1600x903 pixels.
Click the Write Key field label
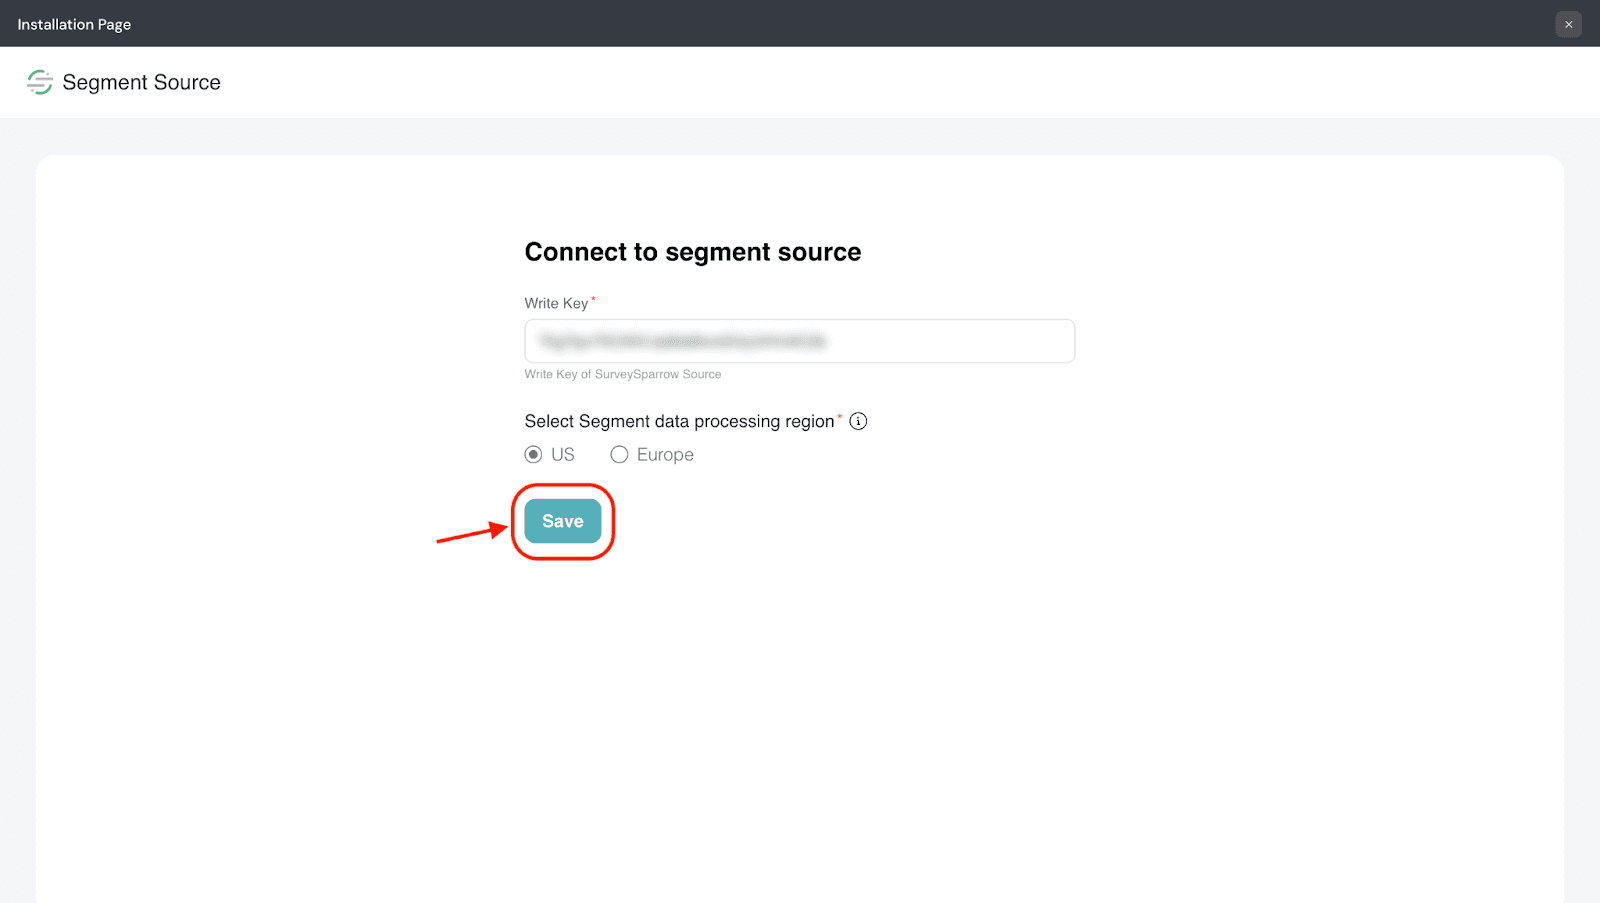coord(556,303)
